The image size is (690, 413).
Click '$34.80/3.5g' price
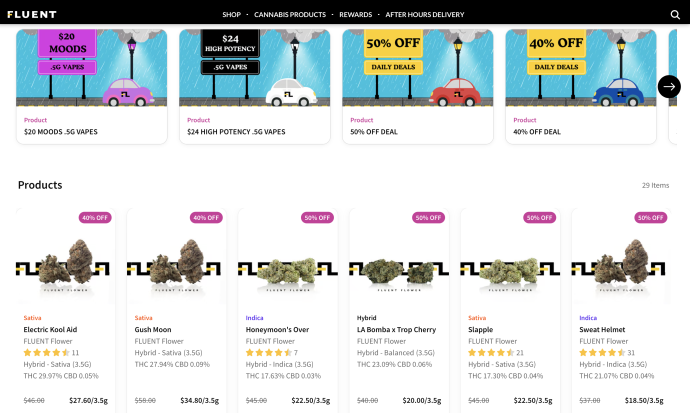(200, 400)
